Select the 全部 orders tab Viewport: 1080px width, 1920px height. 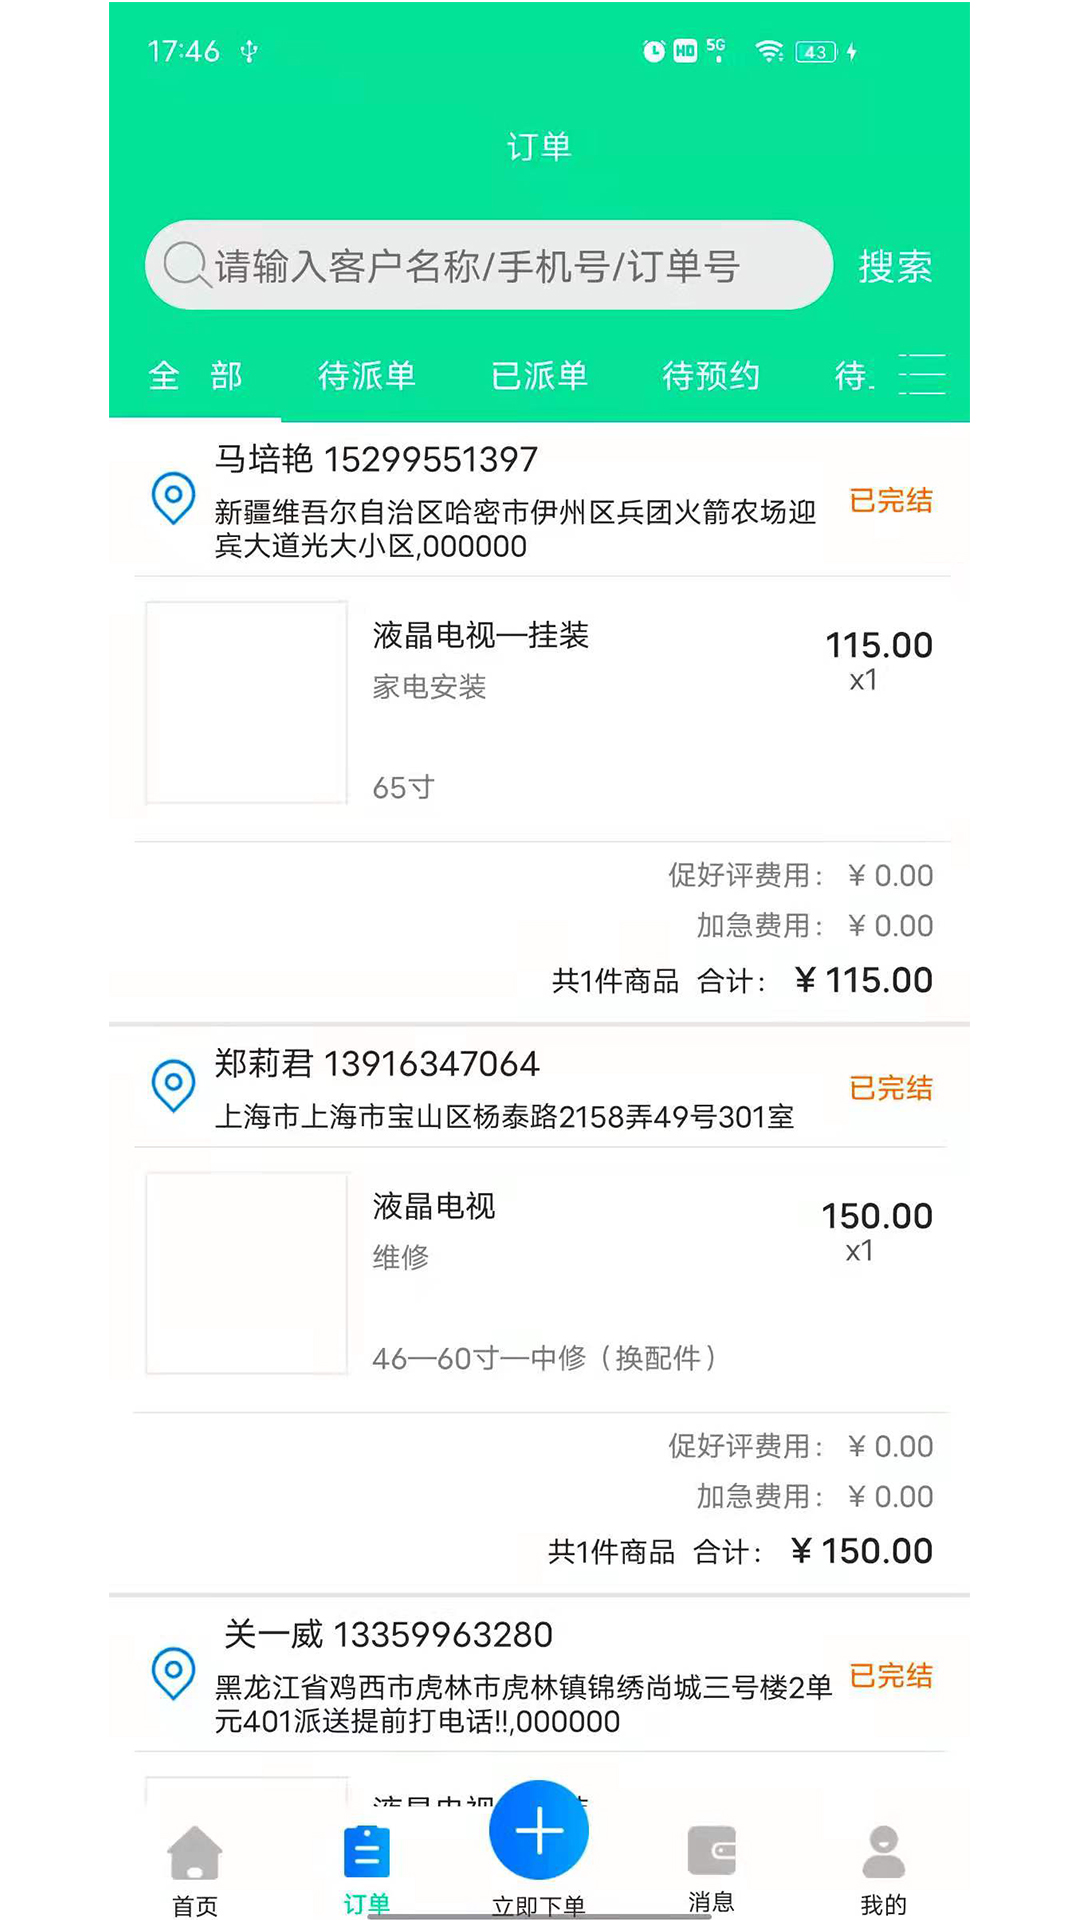[195, 376]
